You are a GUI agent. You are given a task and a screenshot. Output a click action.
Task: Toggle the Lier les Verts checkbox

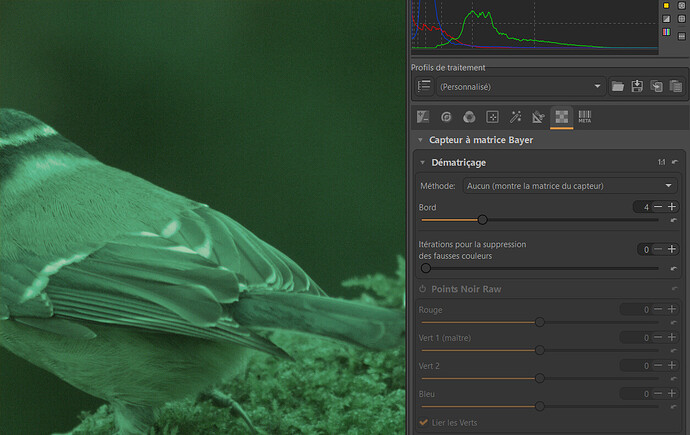(x=424, y=422)
